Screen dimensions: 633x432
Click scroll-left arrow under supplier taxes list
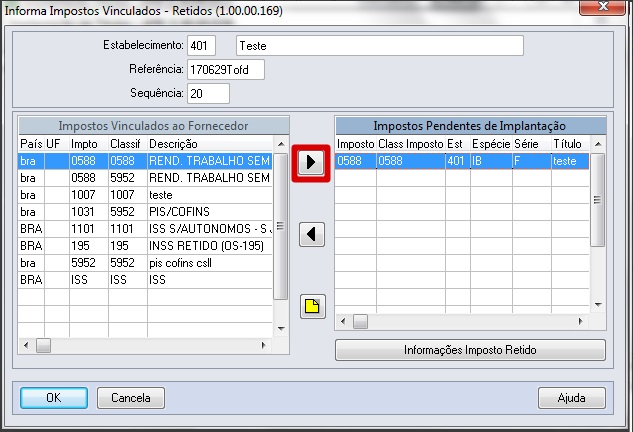(26, 346)
